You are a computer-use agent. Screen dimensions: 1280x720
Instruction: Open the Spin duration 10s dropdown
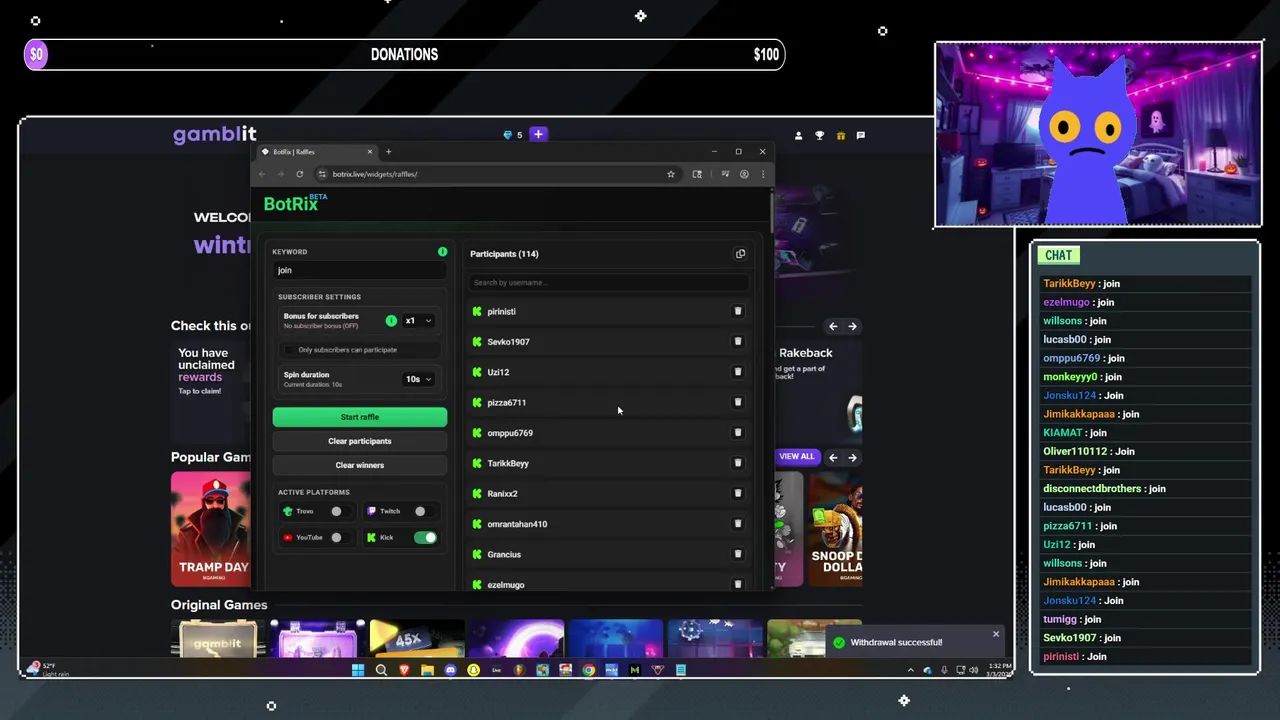(x=418, y=379)
